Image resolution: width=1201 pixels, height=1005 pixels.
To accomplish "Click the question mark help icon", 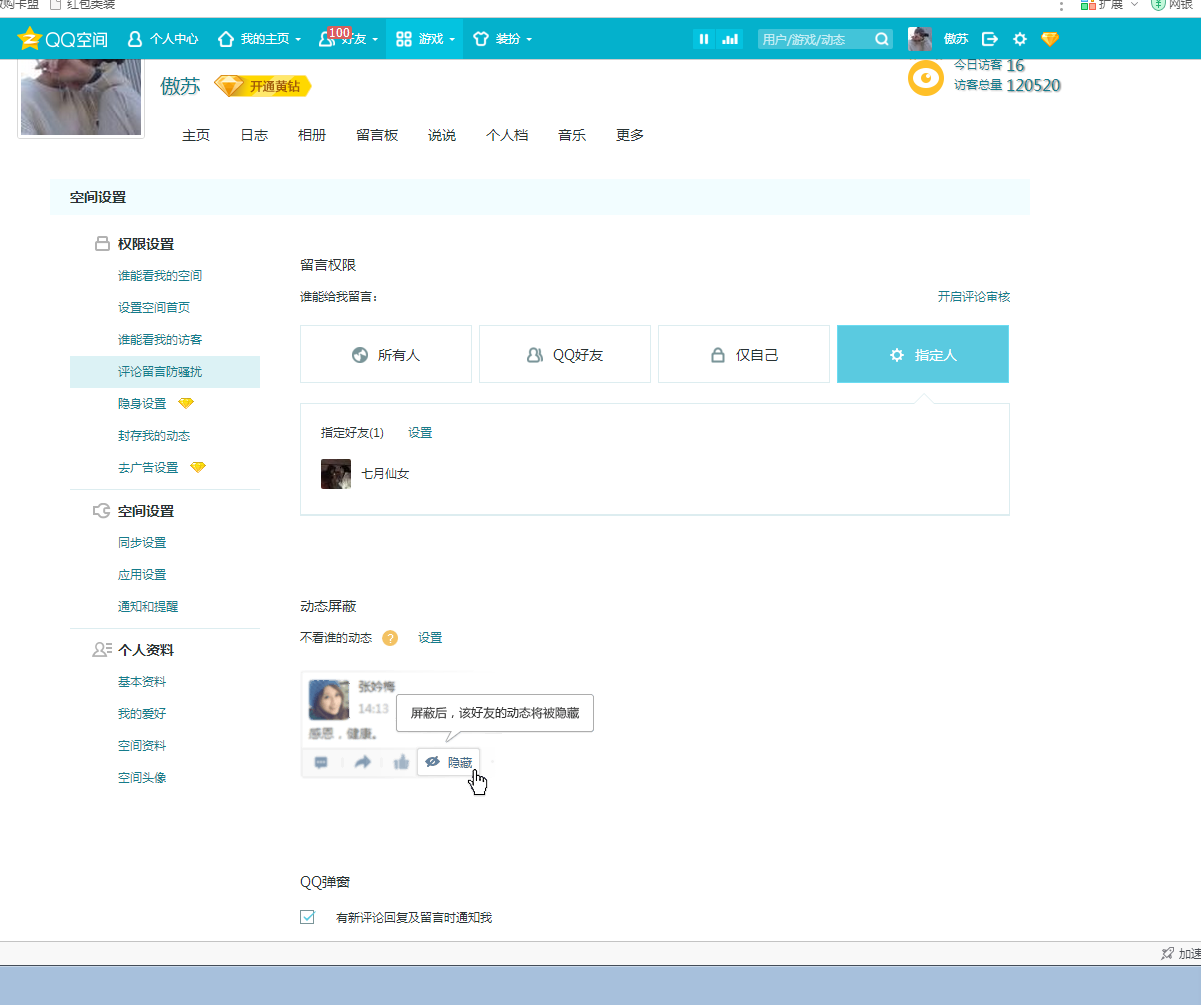I will [390, 638].
